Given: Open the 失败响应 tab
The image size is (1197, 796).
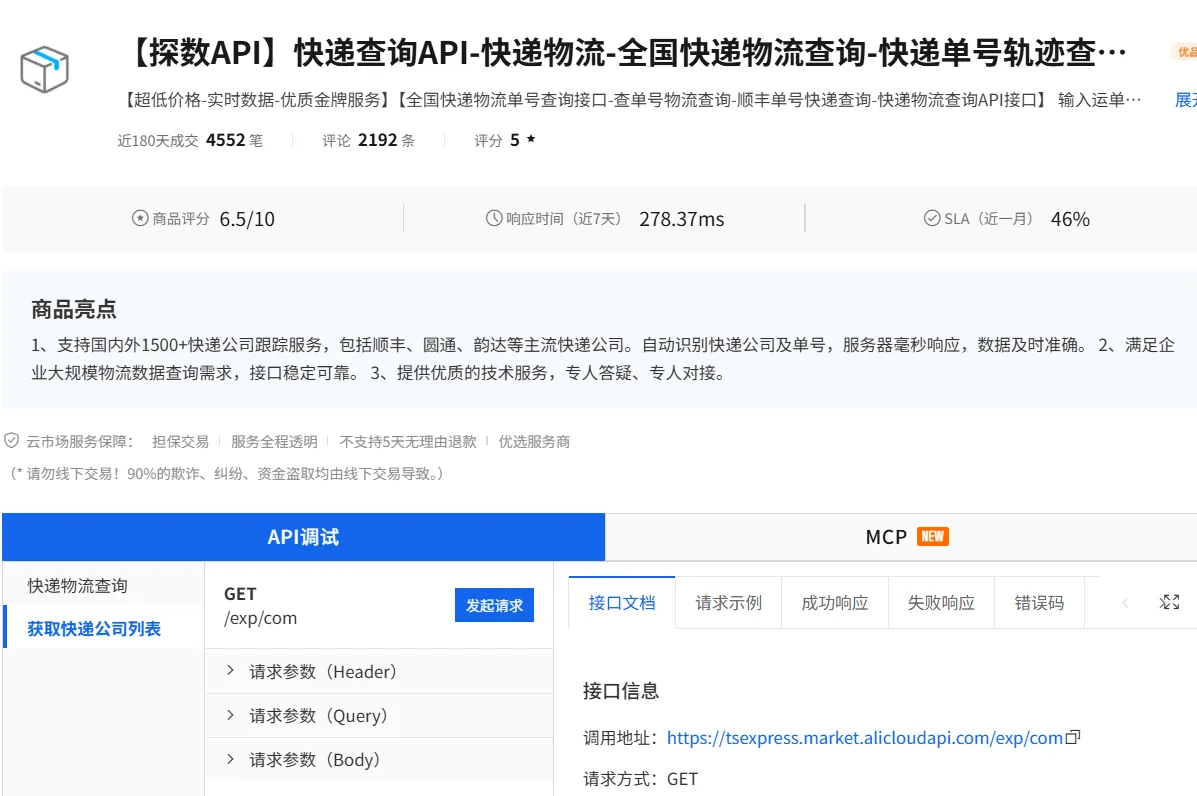Looking at the screenshot, I should tap(941, 603).
